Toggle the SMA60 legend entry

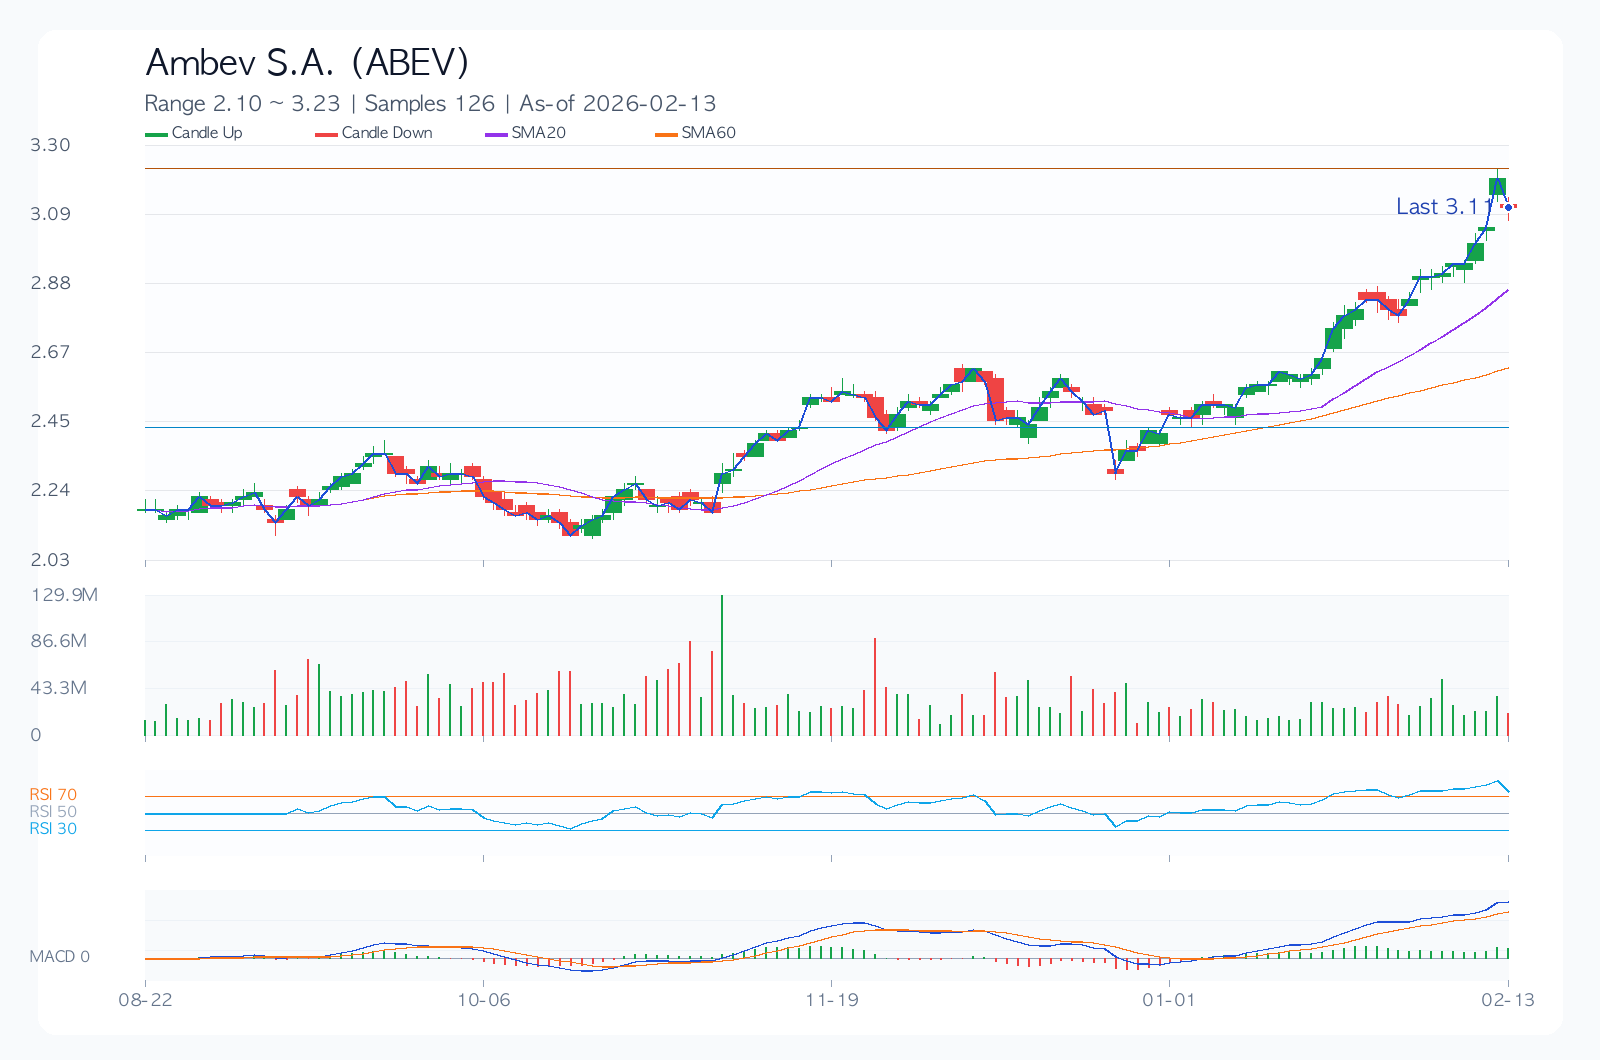click(708, 133)
